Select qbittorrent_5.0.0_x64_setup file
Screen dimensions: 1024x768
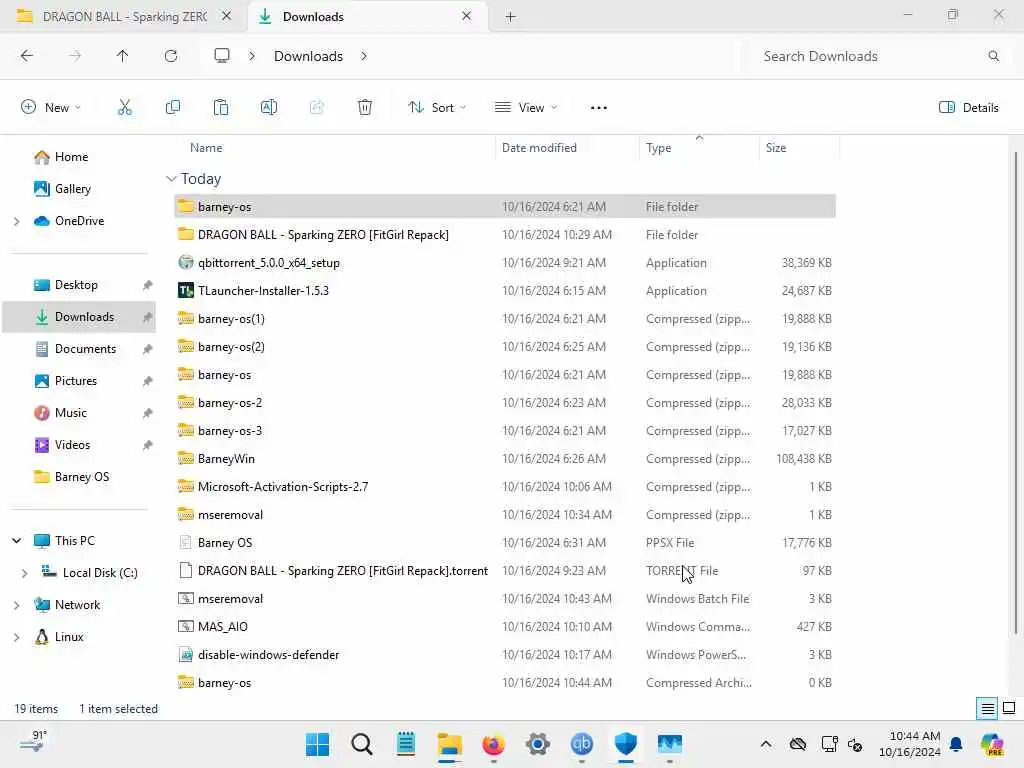coord(505,263)
